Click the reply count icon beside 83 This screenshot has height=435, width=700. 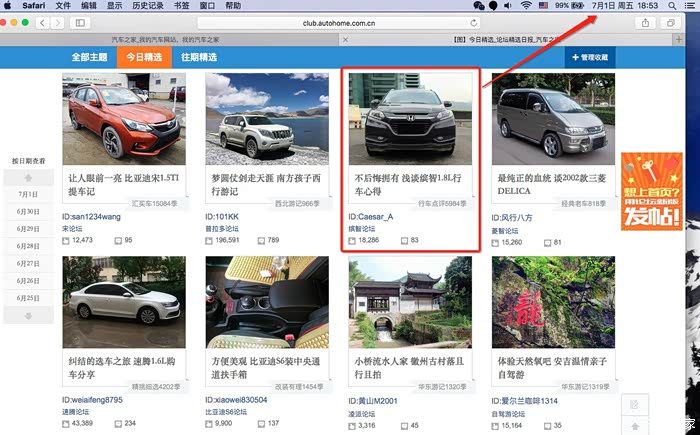click(404, 241)
